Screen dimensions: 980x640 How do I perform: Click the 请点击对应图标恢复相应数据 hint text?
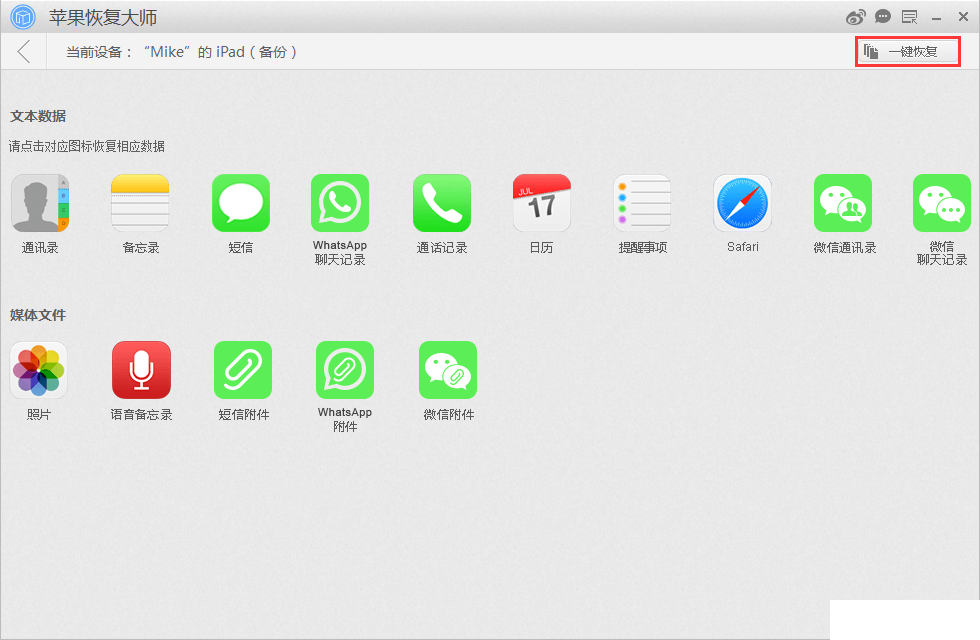click(87, 146)
